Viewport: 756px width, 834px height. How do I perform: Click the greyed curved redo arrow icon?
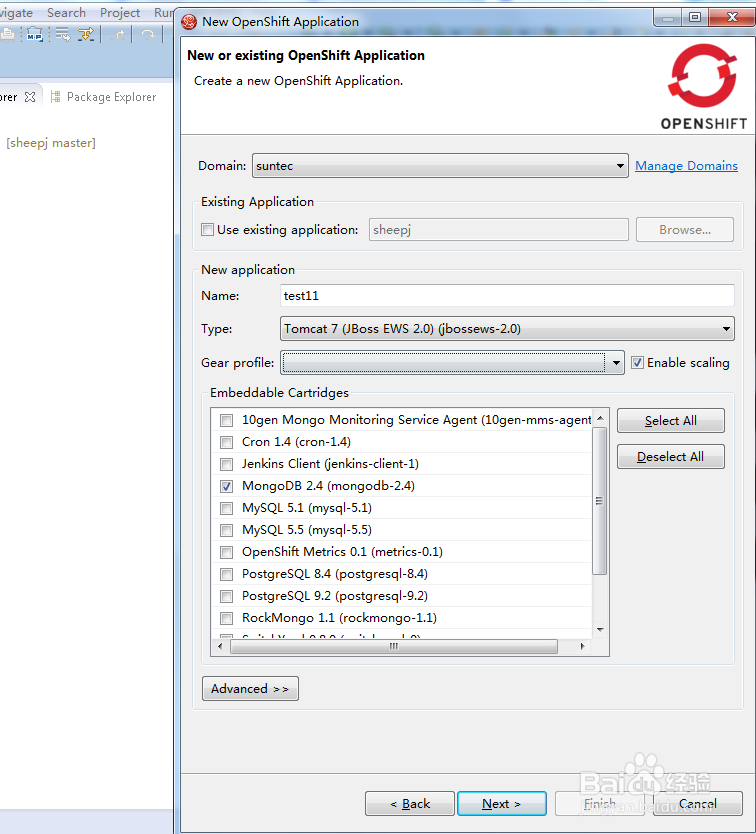148,35
